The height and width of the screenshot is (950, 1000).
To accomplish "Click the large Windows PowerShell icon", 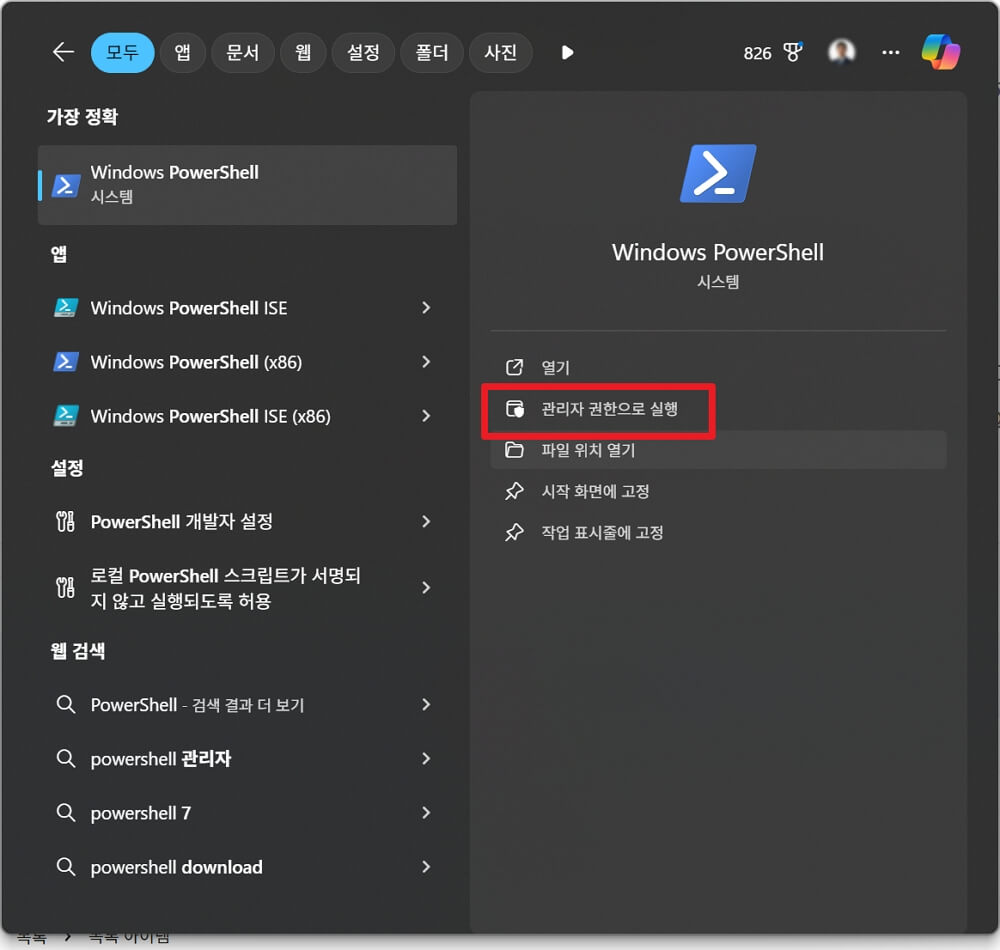I will click(x=718, y=173).
